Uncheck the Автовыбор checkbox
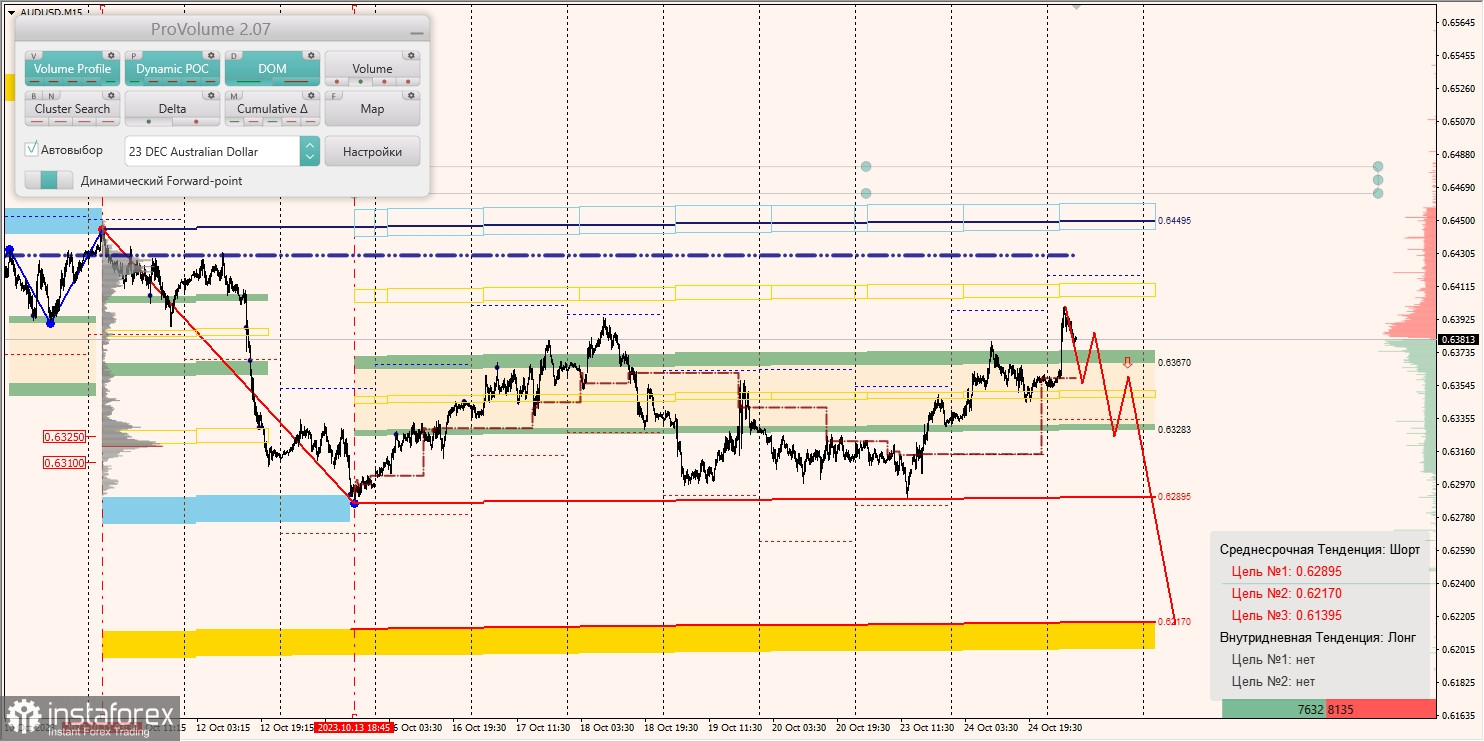Screen dimensions: 1484x741 (32, 149)
